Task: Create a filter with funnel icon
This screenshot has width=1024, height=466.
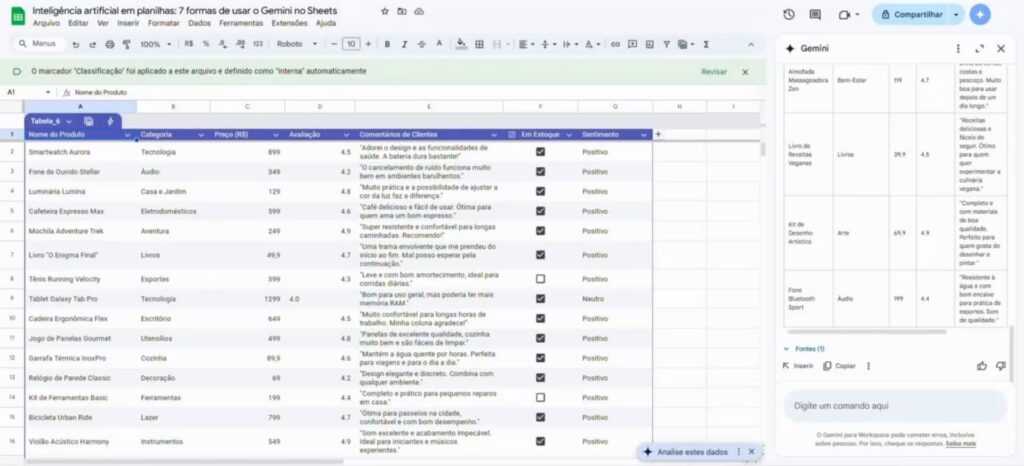Action: [666, 44]
